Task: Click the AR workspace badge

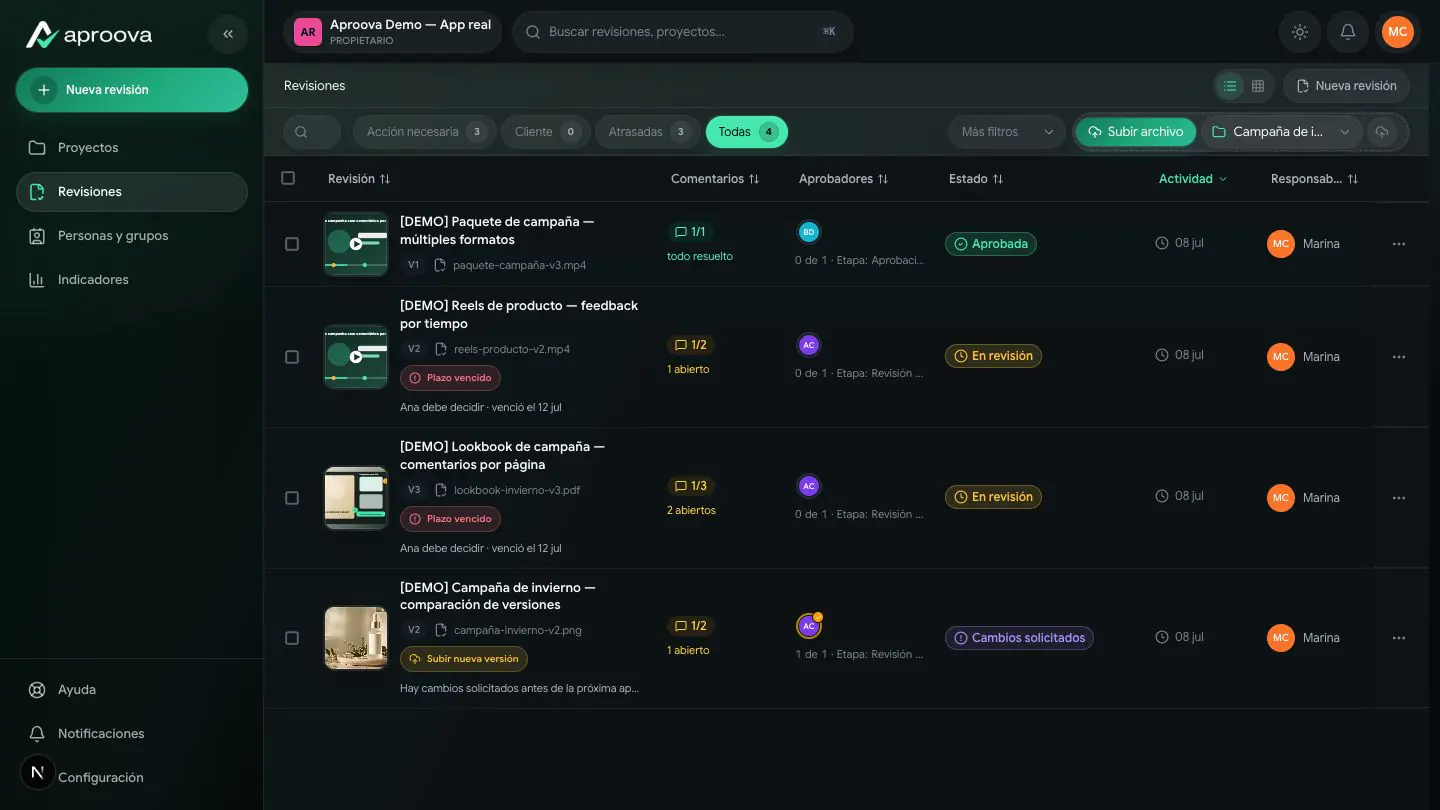Action: click(x=308, y=32)
